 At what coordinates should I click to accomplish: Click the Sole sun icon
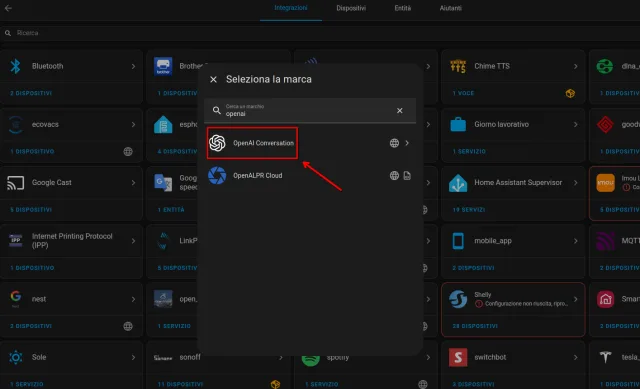pos(16,357)
